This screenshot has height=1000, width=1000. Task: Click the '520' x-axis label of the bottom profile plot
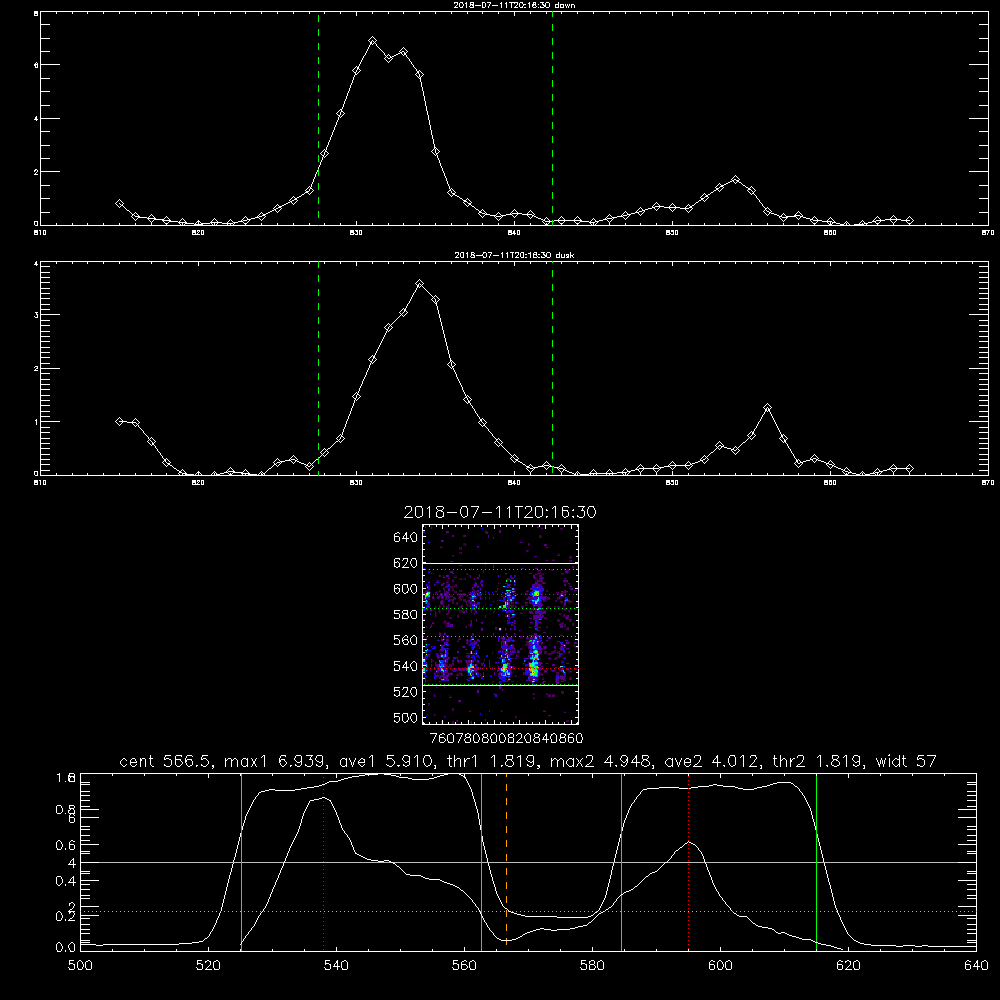click(209, 966)
